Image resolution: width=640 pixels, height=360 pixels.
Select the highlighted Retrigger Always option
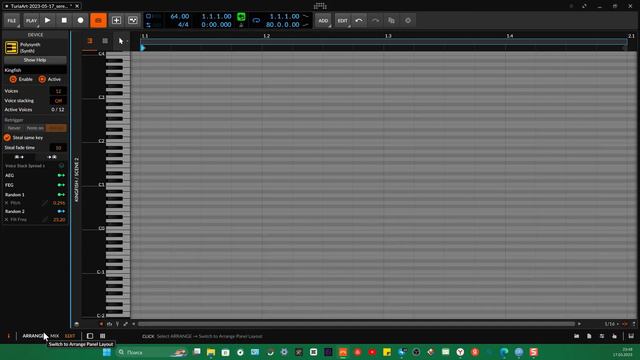point(56,128)
